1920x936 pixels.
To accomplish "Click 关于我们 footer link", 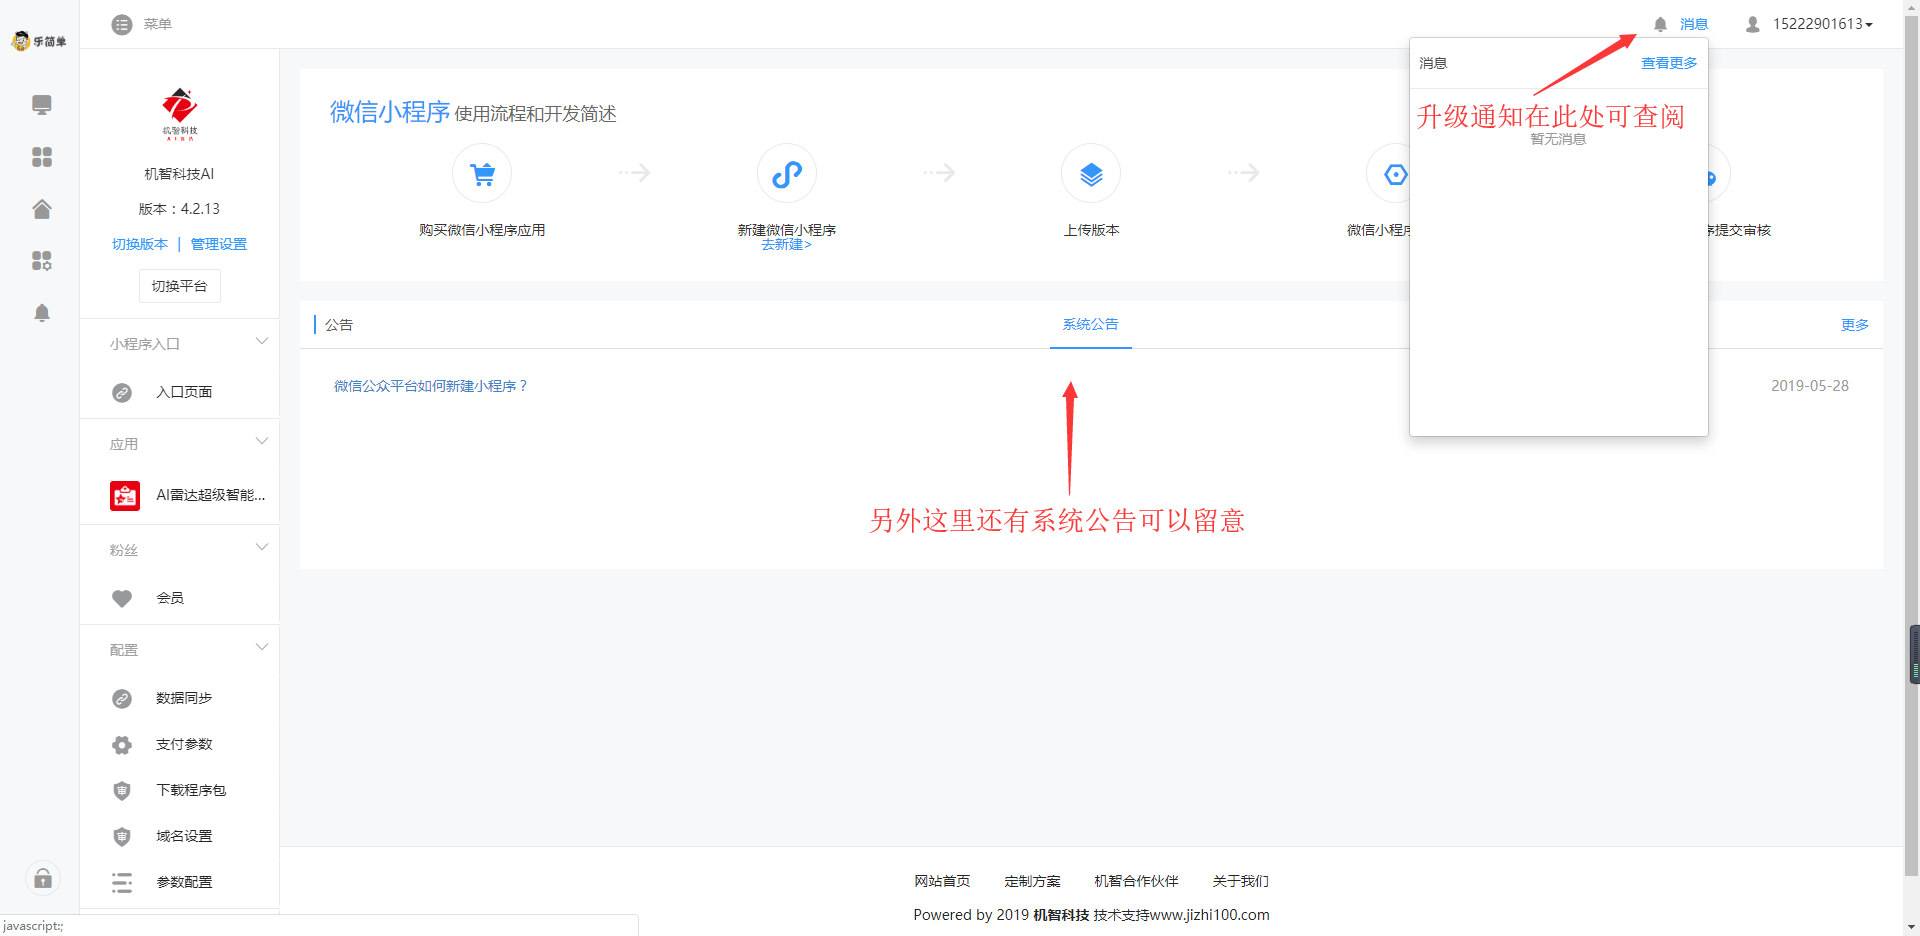I will coord(1240,881).
